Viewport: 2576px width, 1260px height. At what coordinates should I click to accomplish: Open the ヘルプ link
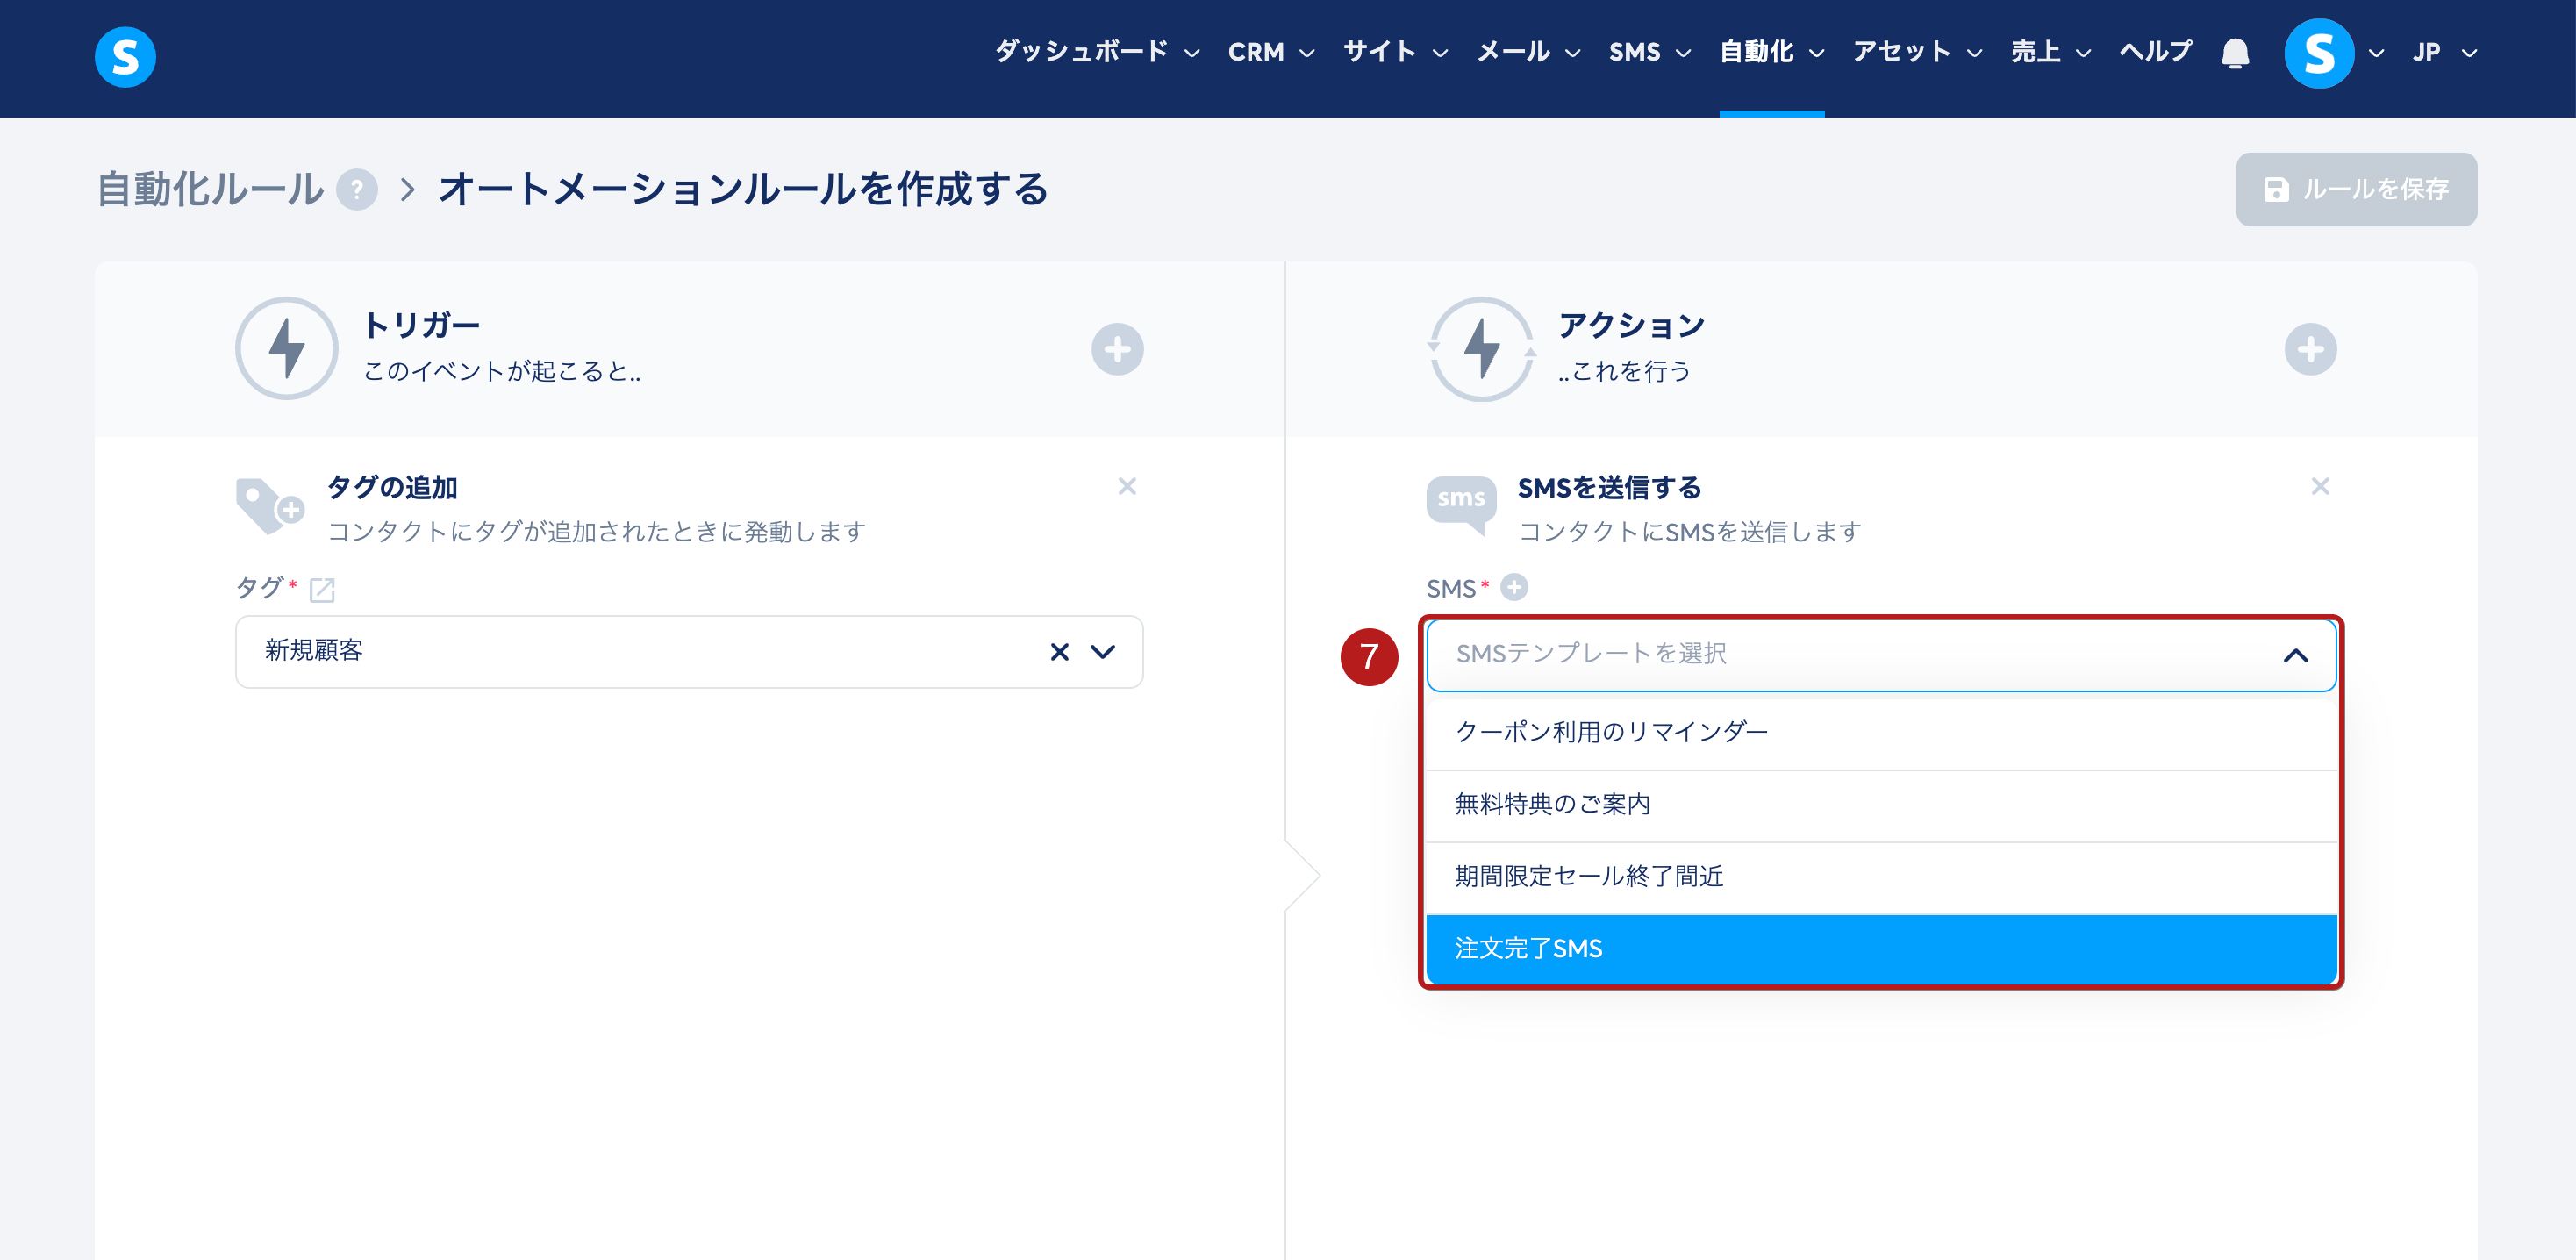2155,52
